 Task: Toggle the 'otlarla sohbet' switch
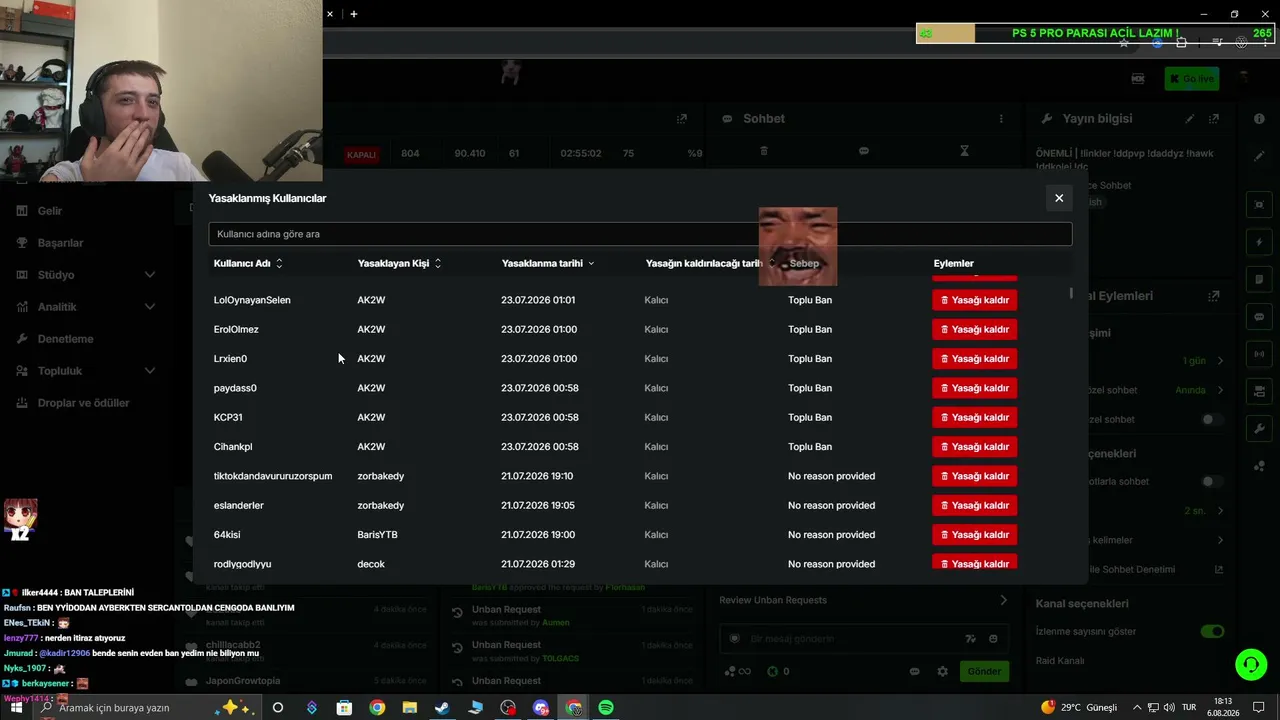point(1212,481)
